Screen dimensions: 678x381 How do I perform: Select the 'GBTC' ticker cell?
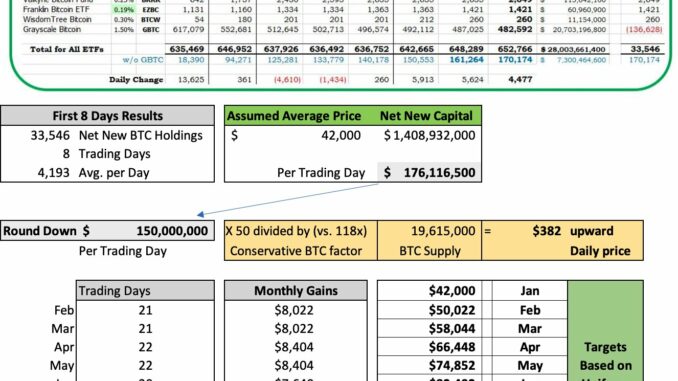[150, 30]
